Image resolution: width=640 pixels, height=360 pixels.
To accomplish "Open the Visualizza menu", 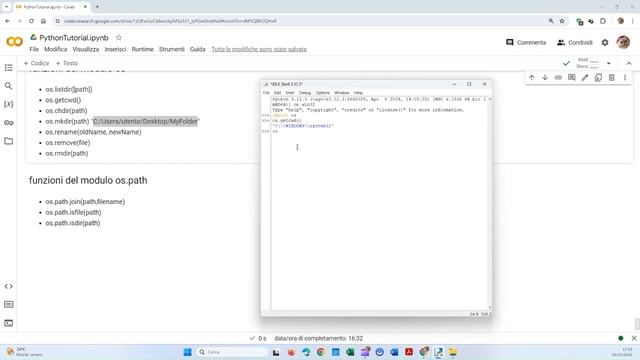I will click(86, 49).
